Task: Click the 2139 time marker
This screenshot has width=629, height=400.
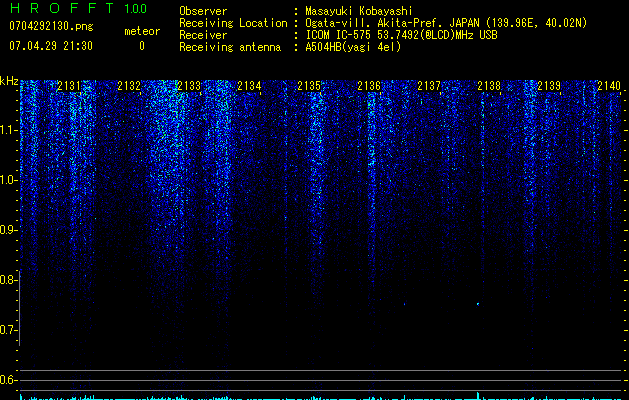Action: pyautogui.click(x=549, y=86)
